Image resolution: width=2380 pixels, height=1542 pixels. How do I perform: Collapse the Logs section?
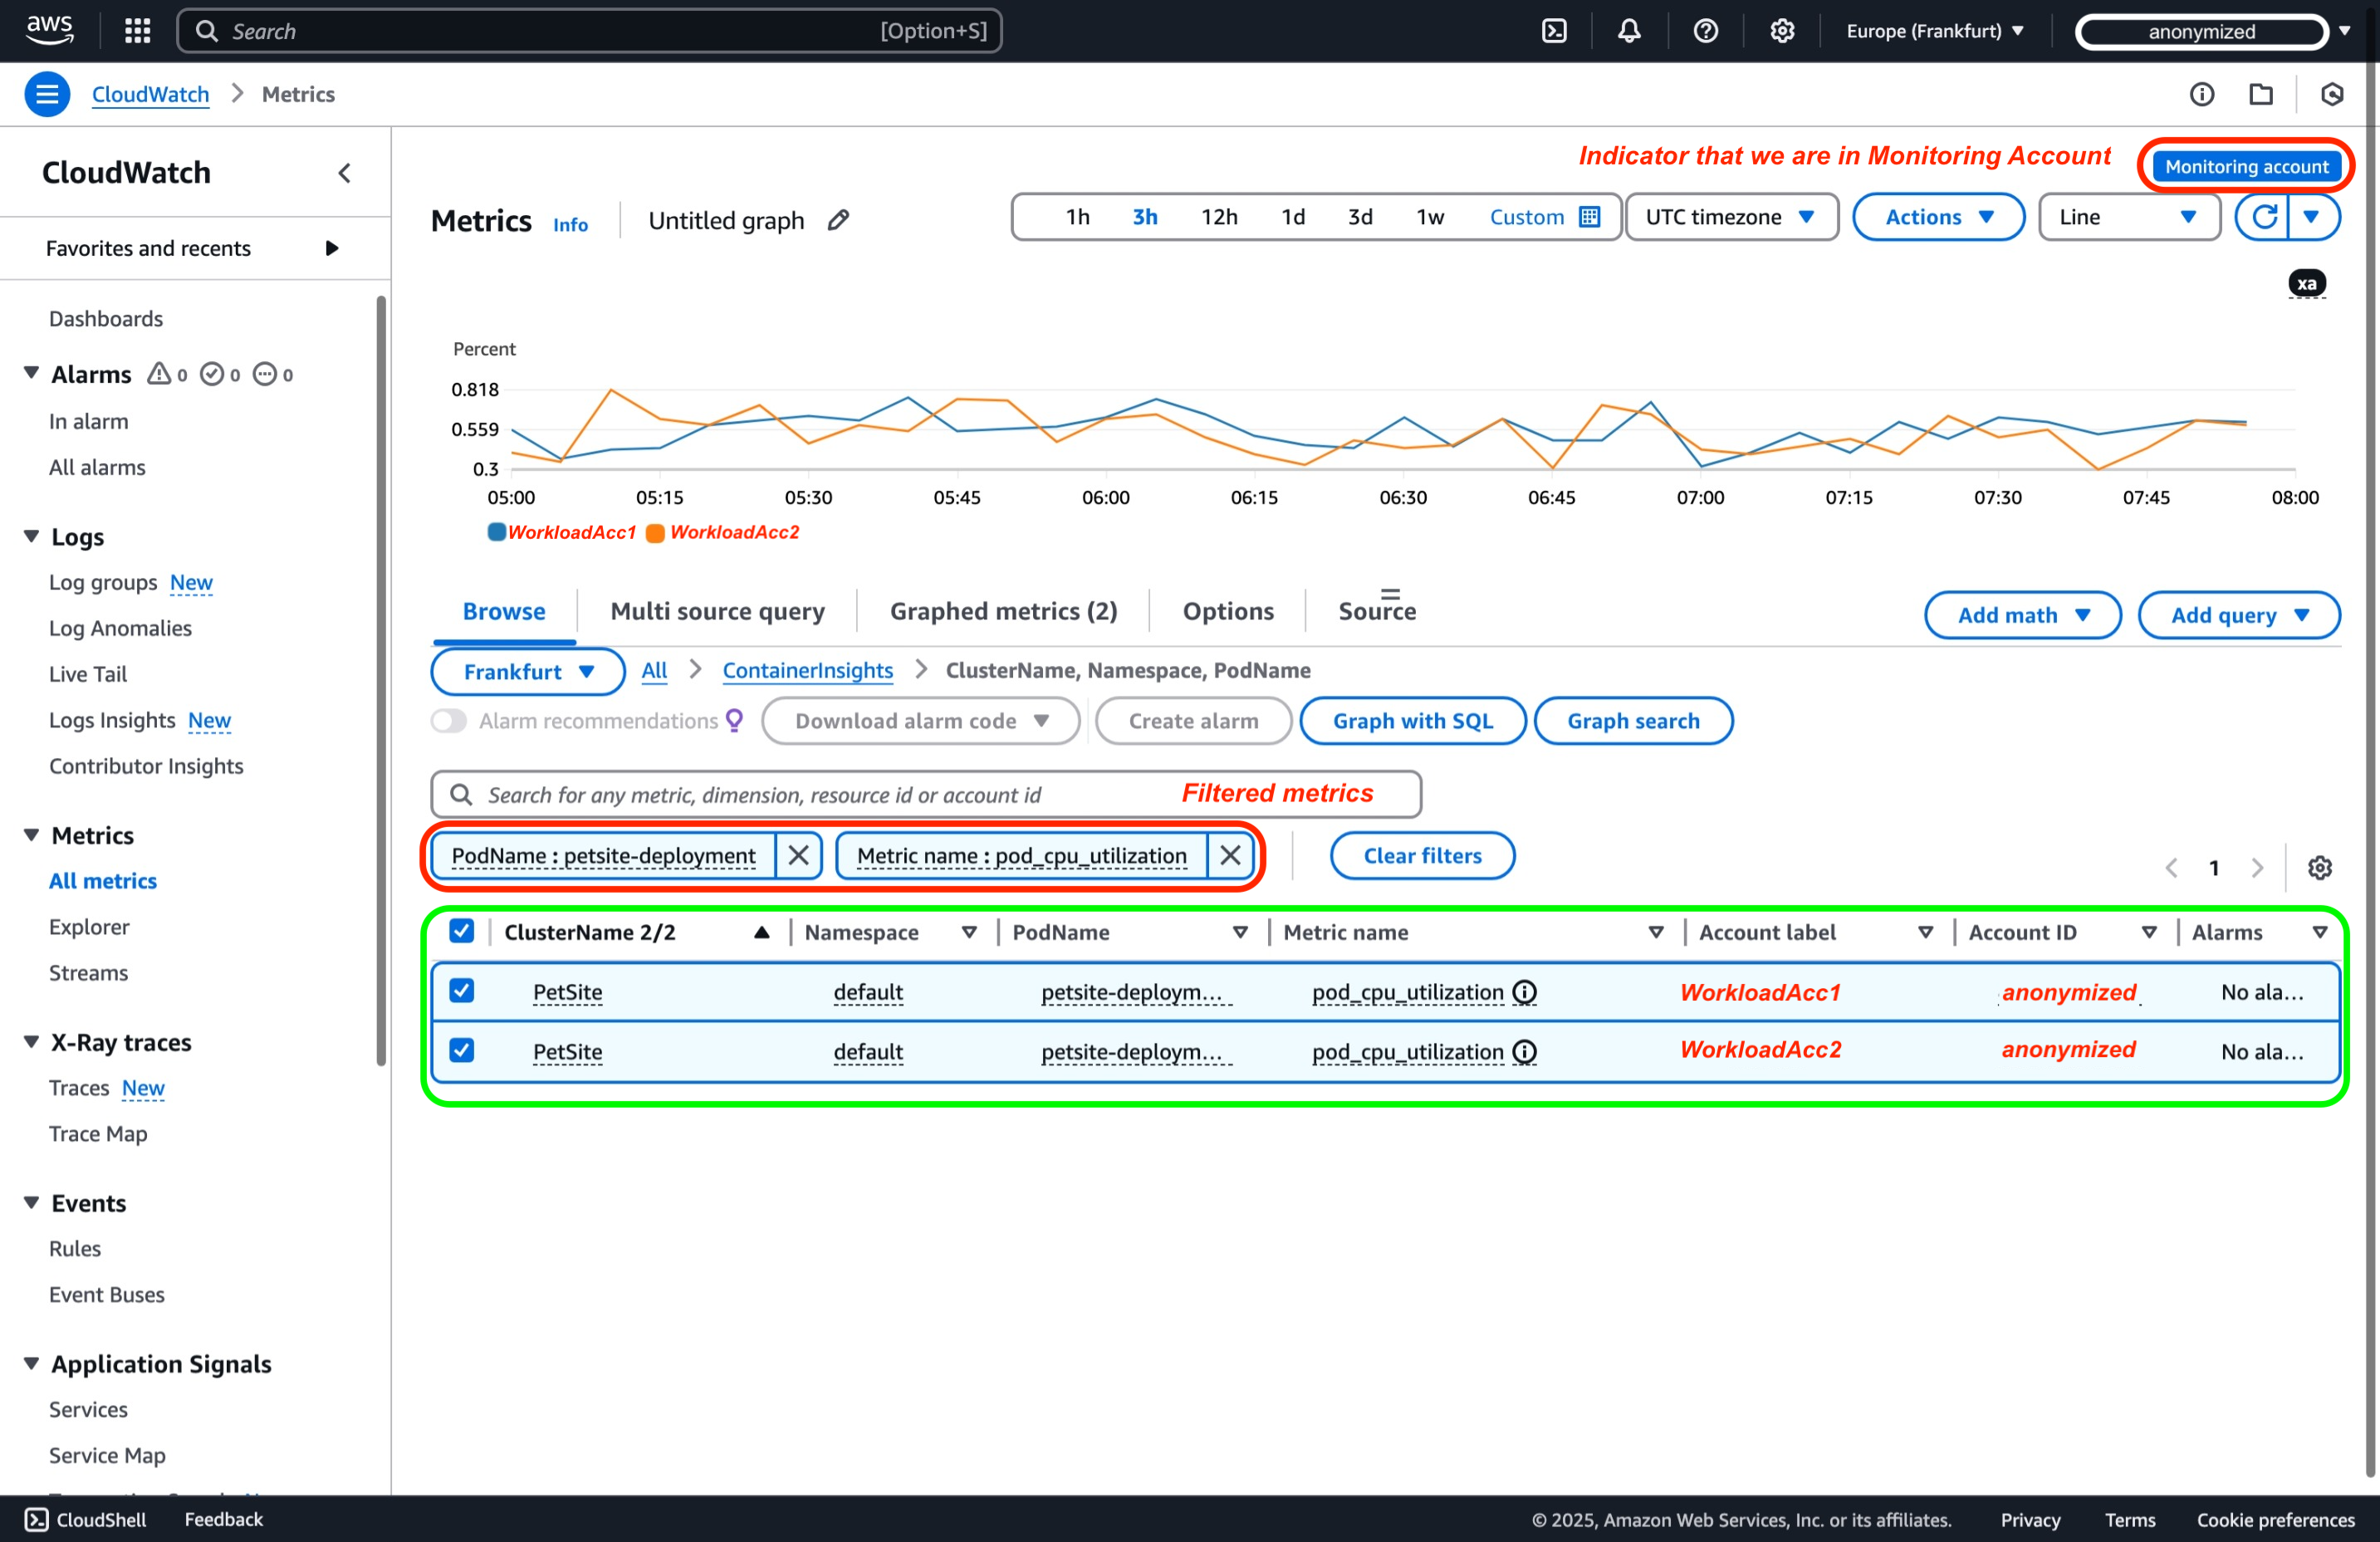click(x=31, y=536)
